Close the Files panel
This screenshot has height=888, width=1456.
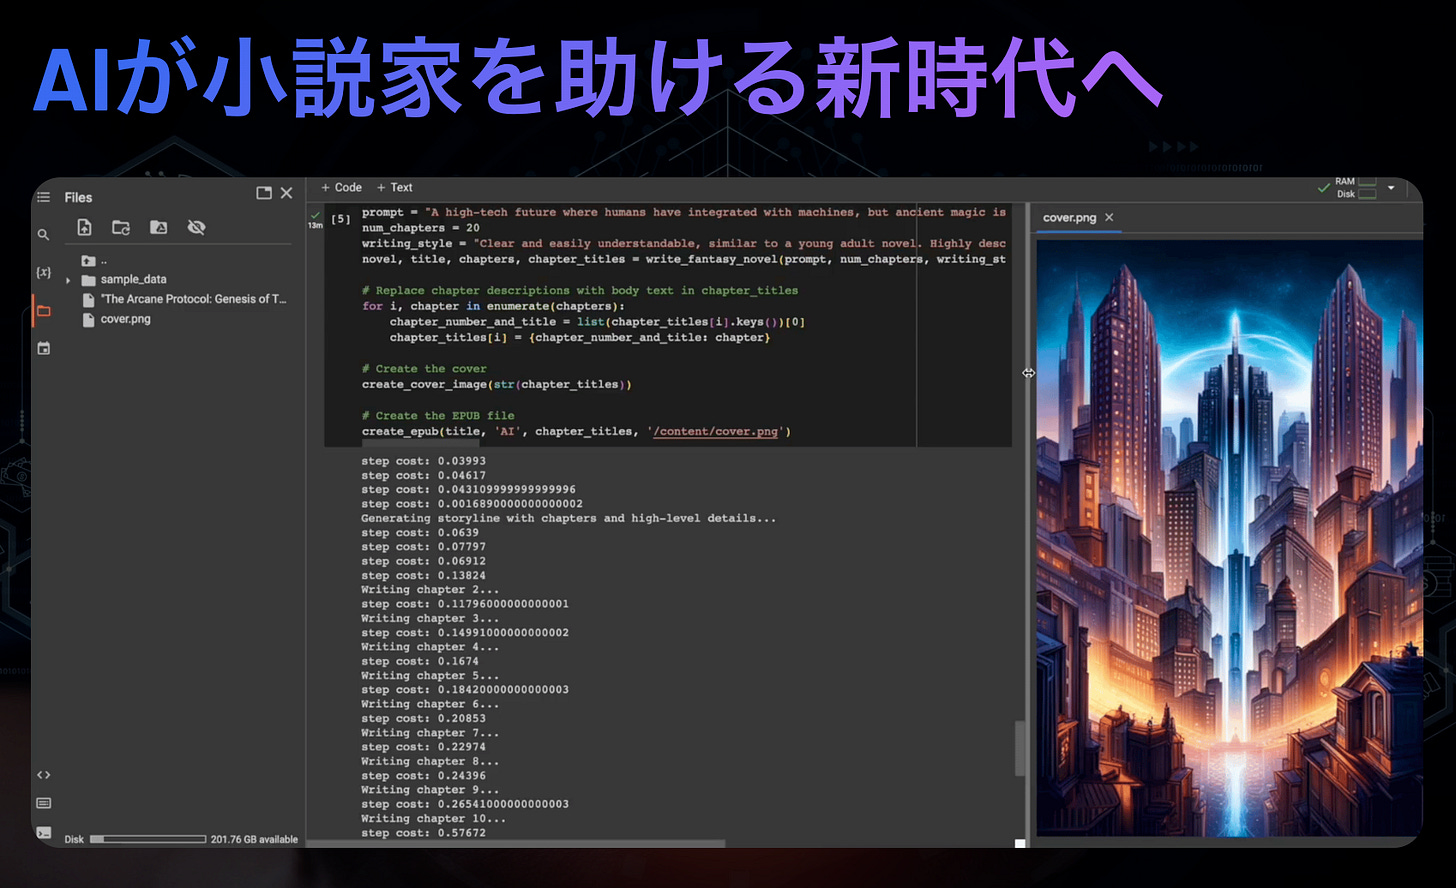click(x=287, y=193)
